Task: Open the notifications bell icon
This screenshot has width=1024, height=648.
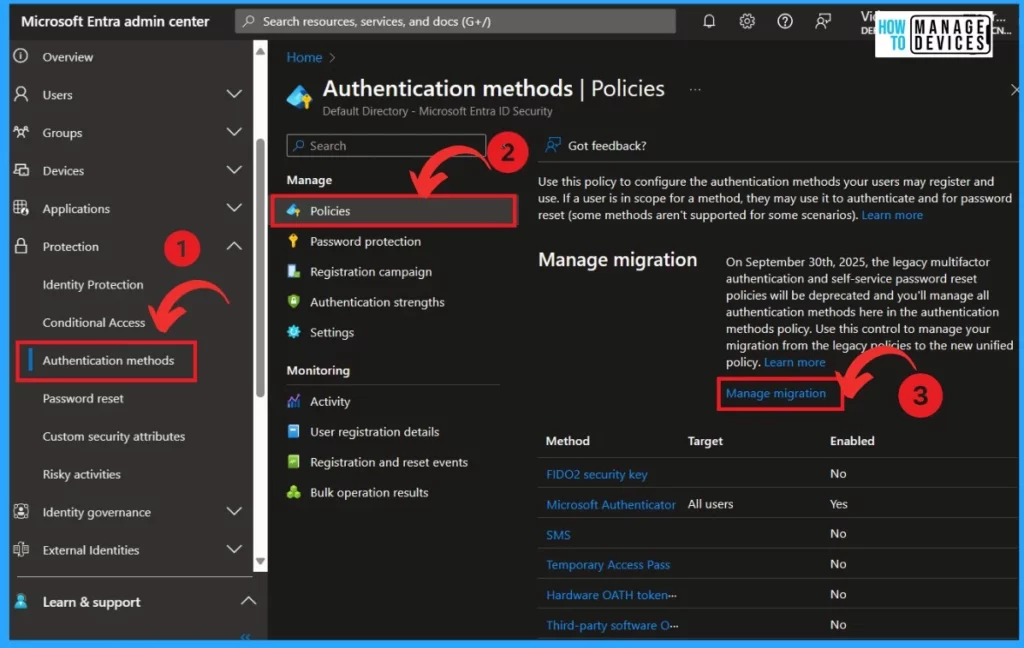Action: tap(709, 22)
